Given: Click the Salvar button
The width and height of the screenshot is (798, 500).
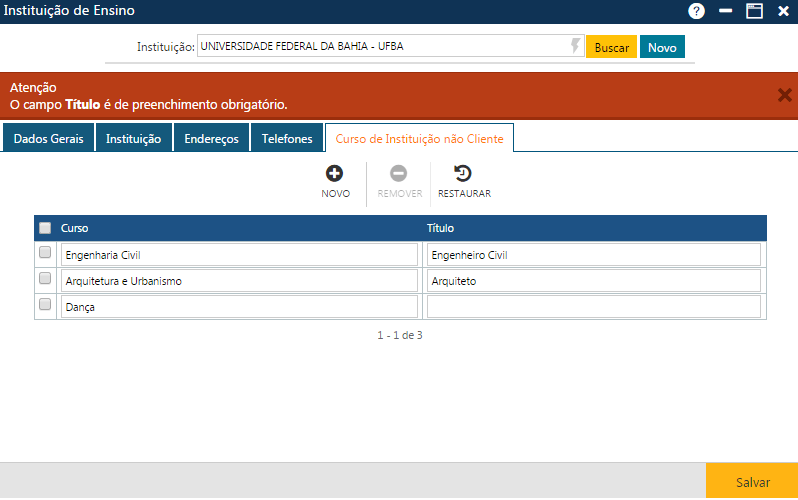Looking at the screenshot, I should (752, 482).
